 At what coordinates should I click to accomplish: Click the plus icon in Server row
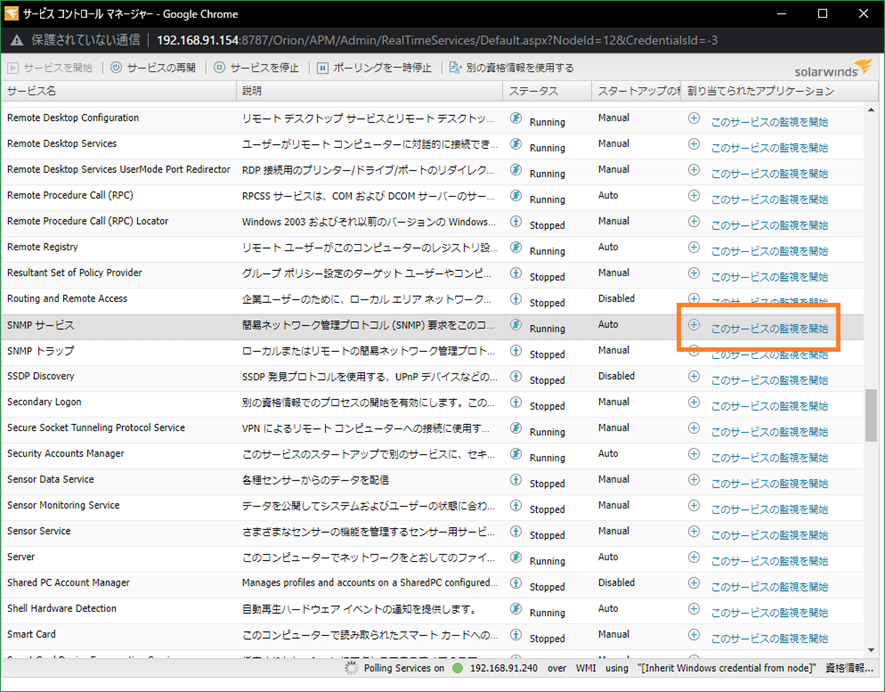point(694,557)
